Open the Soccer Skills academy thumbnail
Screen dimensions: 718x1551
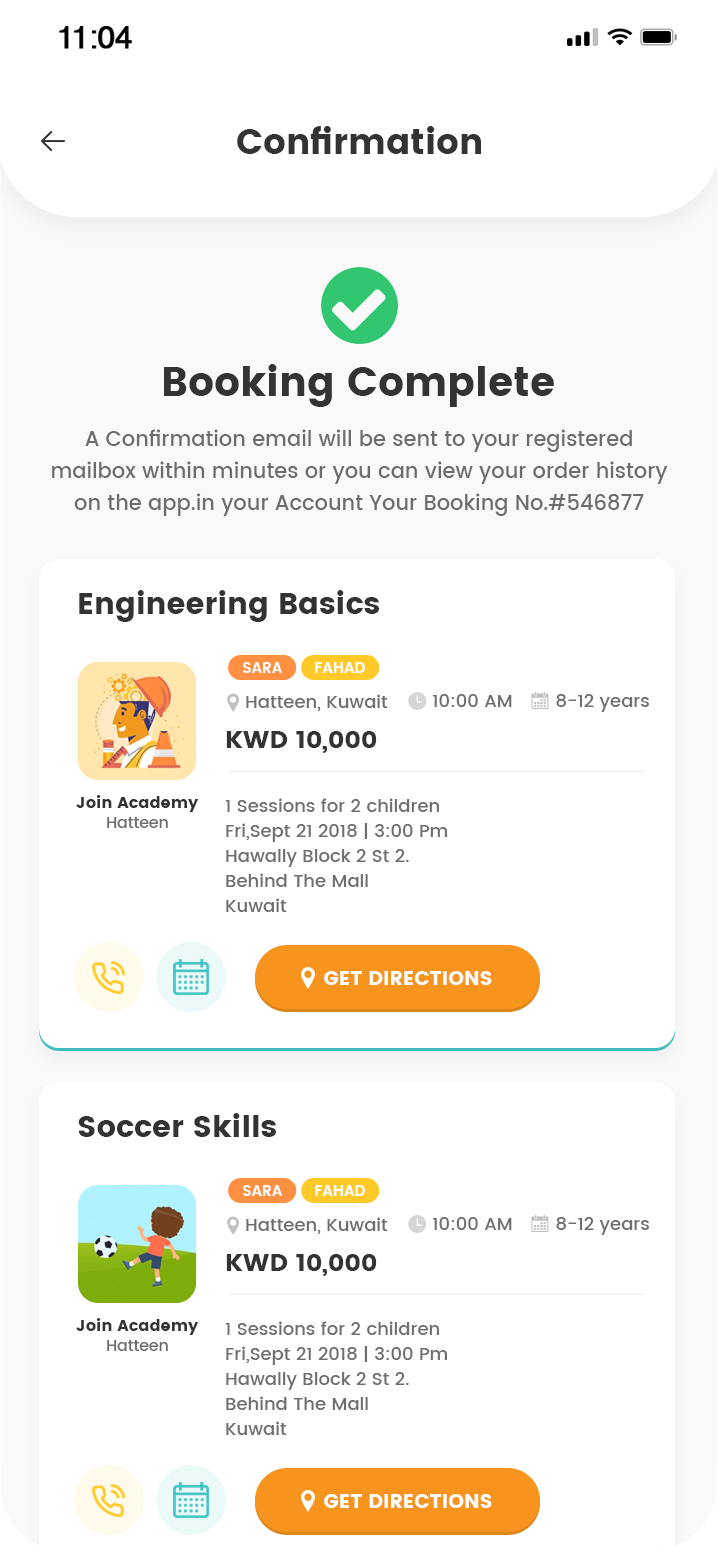[x=137, y=1244]
